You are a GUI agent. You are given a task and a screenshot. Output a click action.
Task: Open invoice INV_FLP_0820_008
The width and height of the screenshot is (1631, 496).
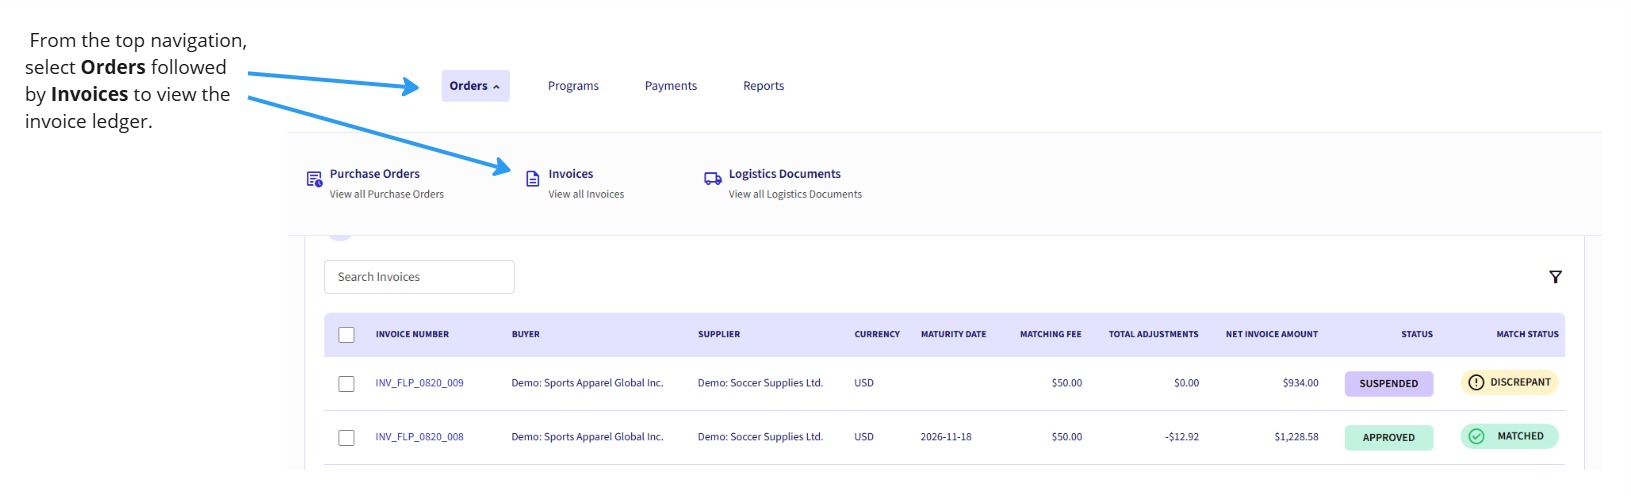(419, 437)
